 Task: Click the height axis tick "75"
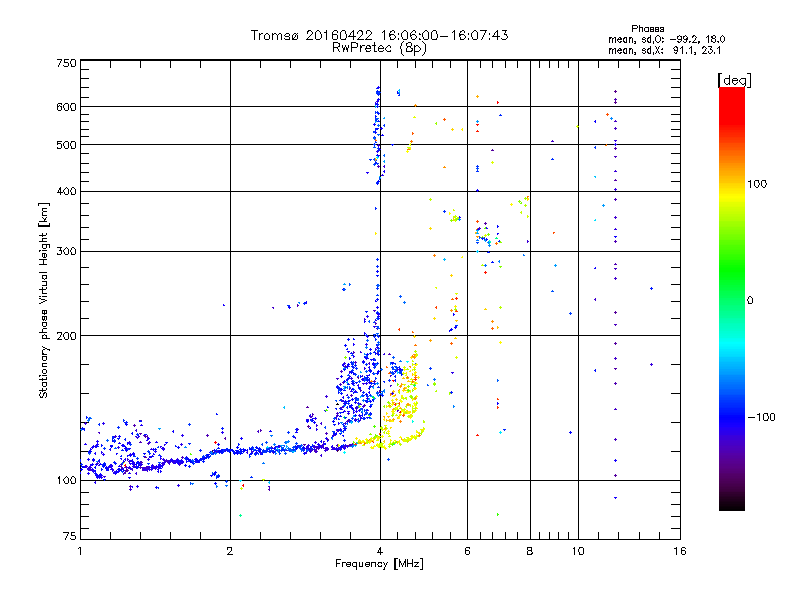tap(70, 536)
